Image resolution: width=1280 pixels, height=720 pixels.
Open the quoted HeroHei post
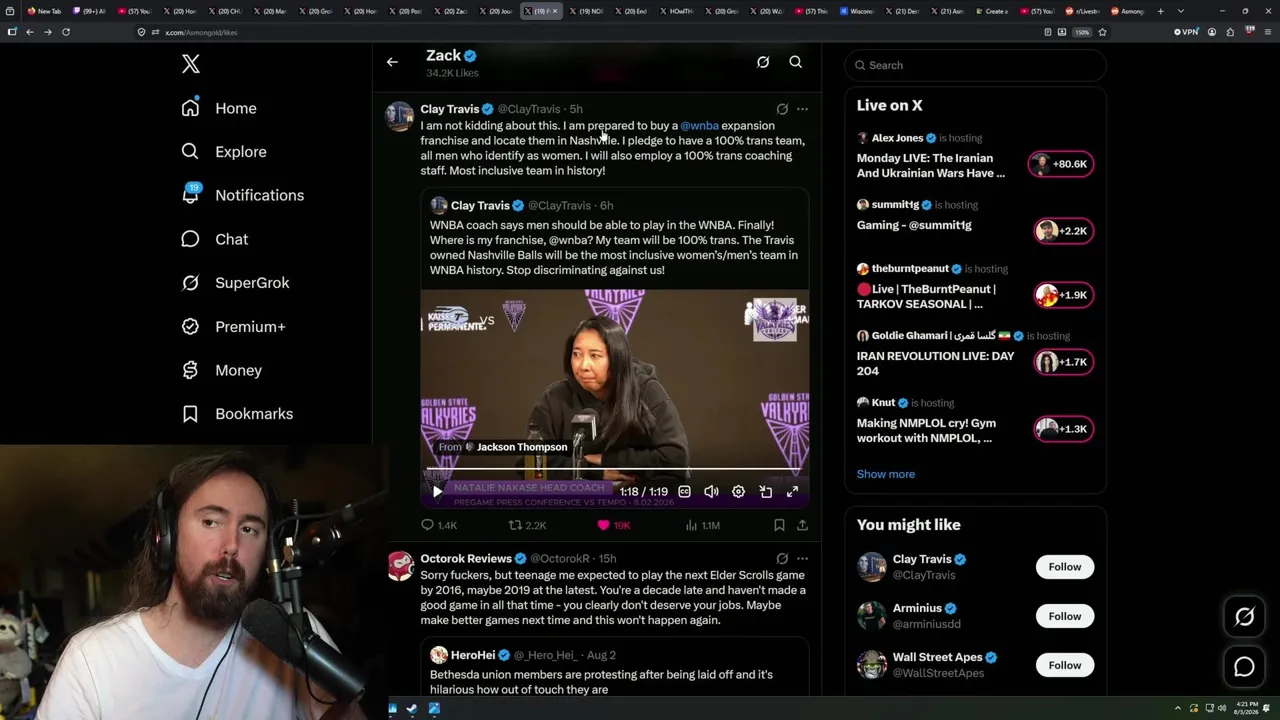pyautogui.click(x=615, y=669)
